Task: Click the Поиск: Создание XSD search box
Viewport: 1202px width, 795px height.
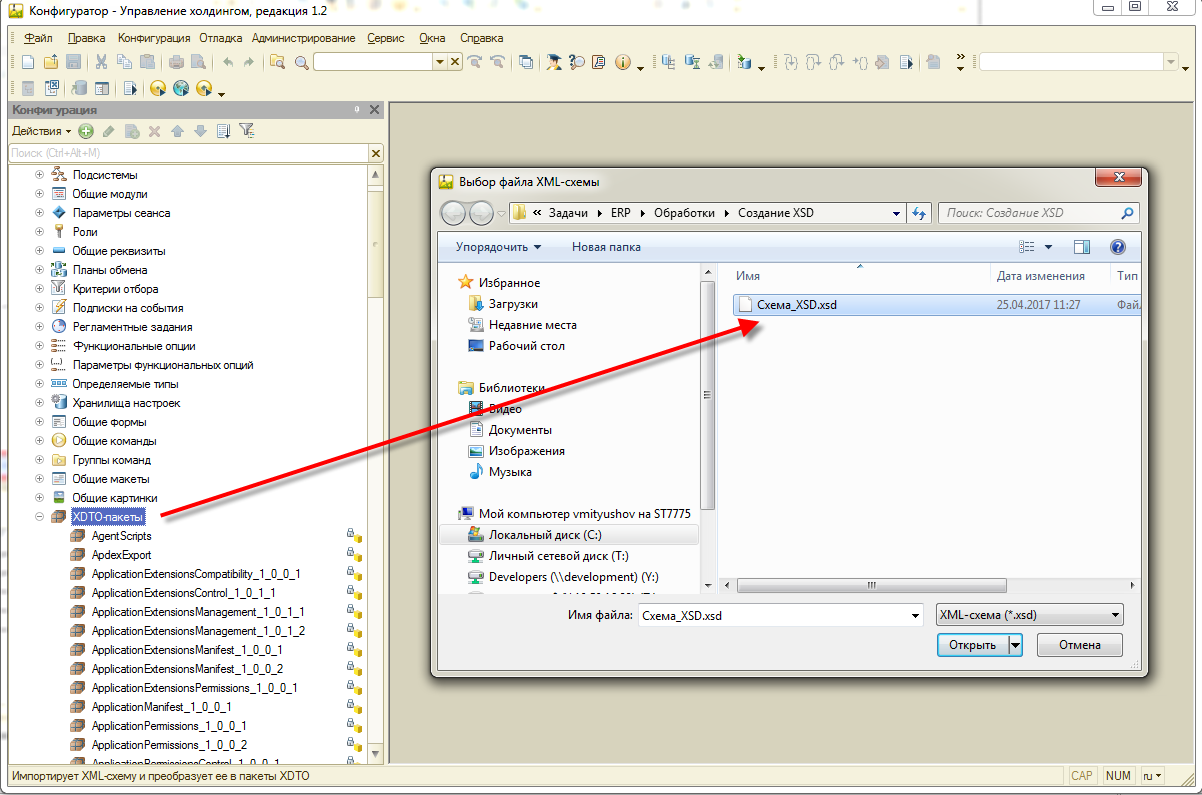Action: point(1038,213)
